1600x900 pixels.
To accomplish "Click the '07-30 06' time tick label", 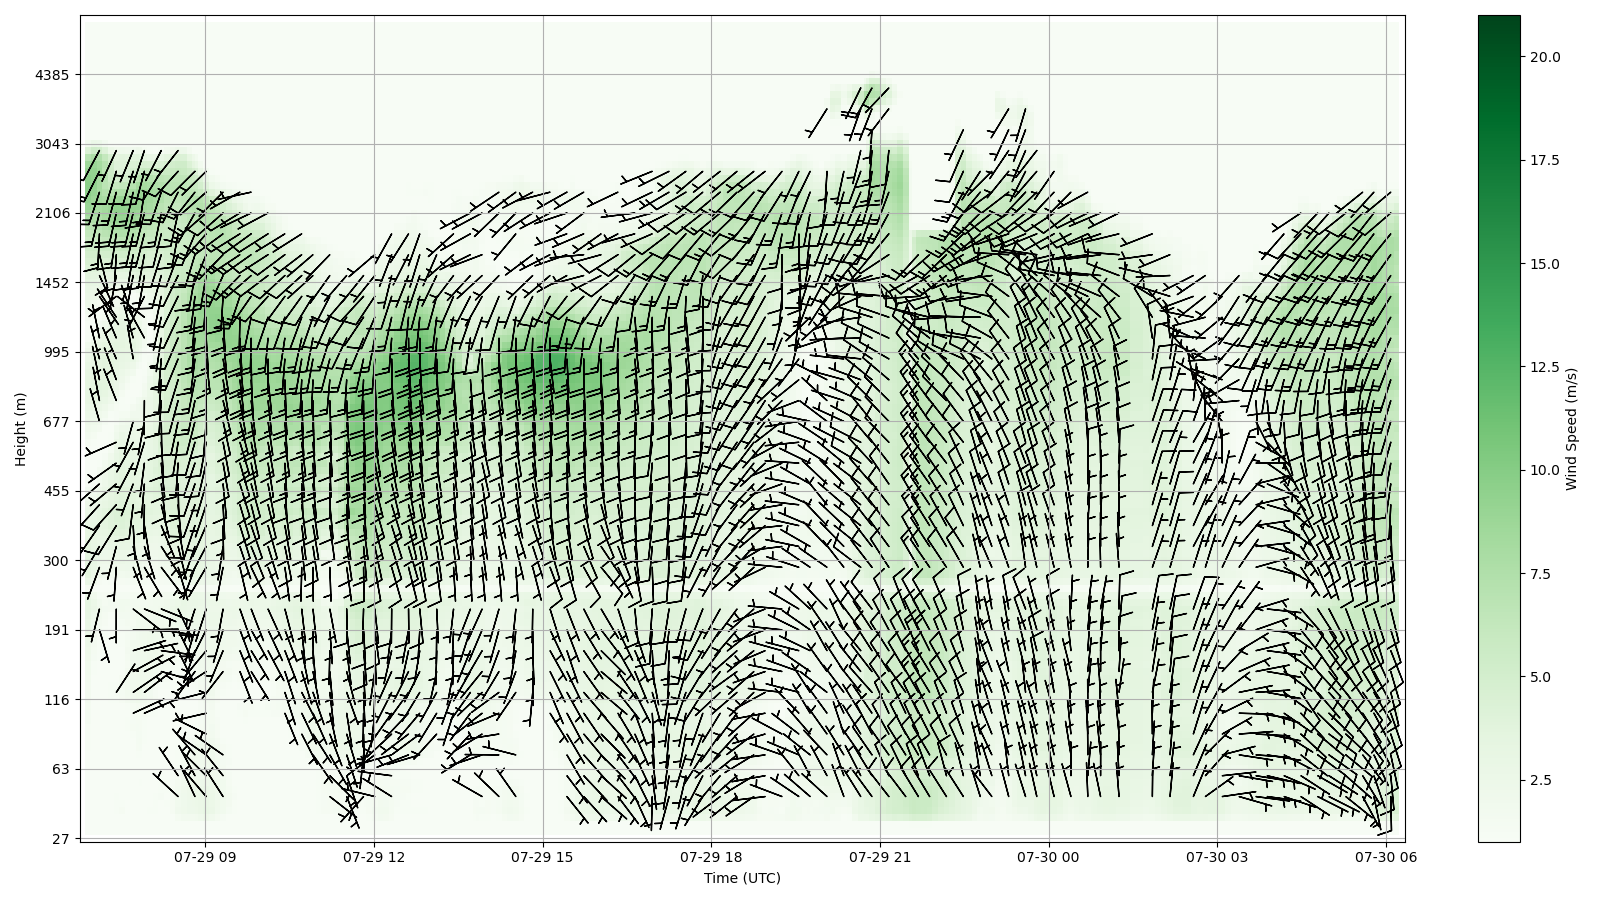I will pos(1386,857).
